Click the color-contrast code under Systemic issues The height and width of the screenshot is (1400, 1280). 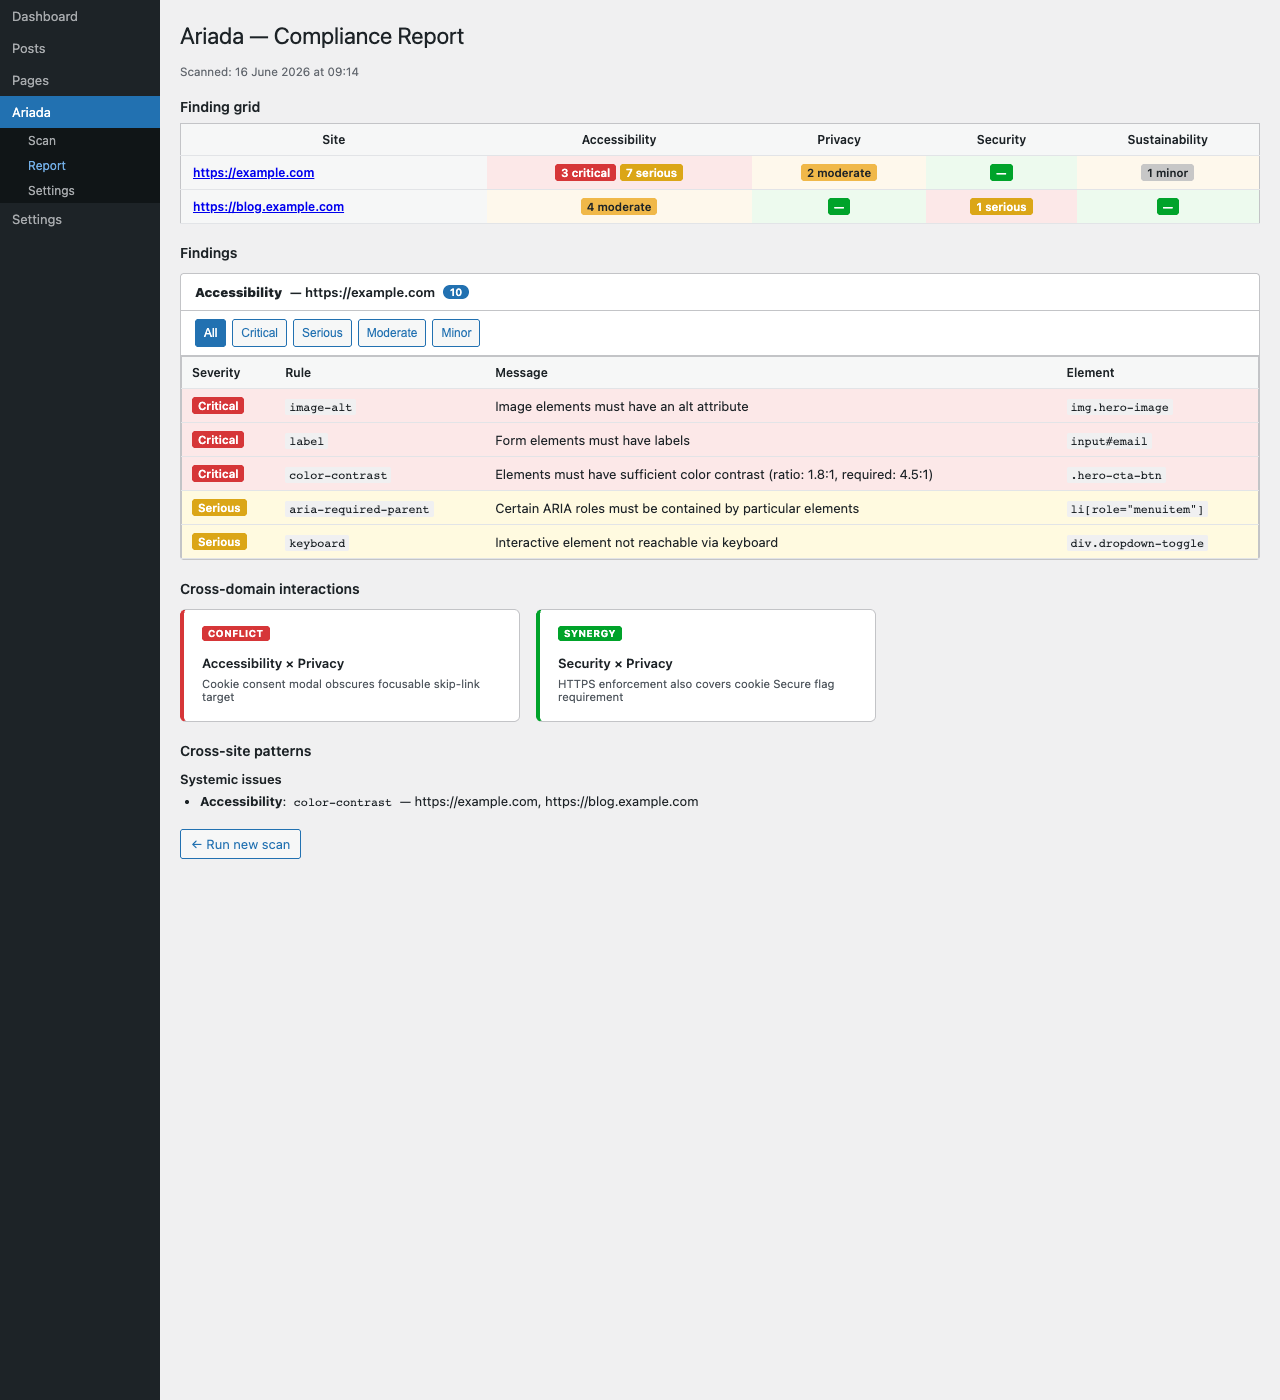[342, 802]
